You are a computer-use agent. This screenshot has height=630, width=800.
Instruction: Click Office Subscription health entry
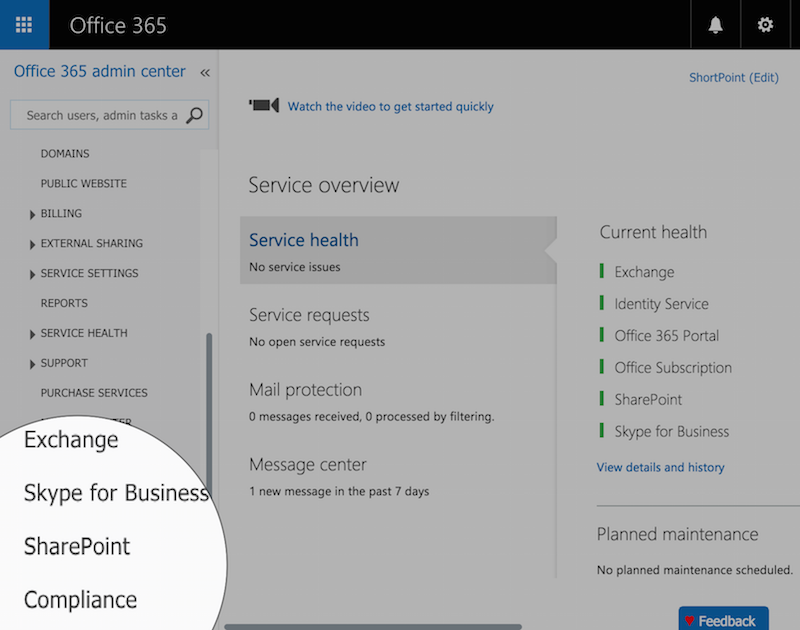tap(673, 368)
